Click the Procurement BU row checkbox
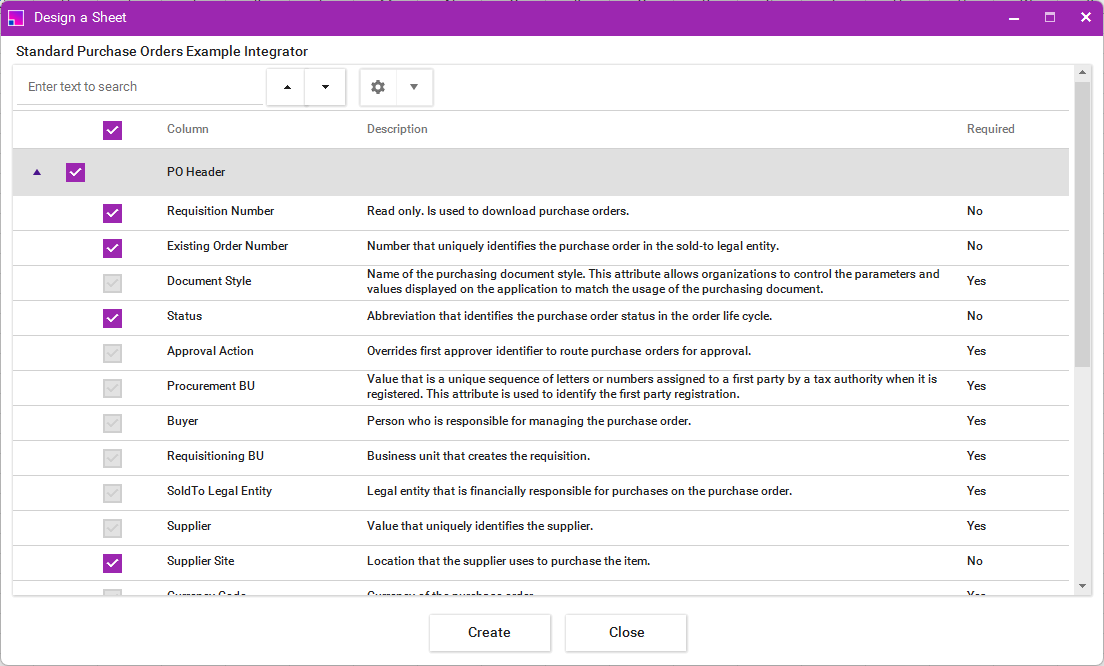 (112, 388)
